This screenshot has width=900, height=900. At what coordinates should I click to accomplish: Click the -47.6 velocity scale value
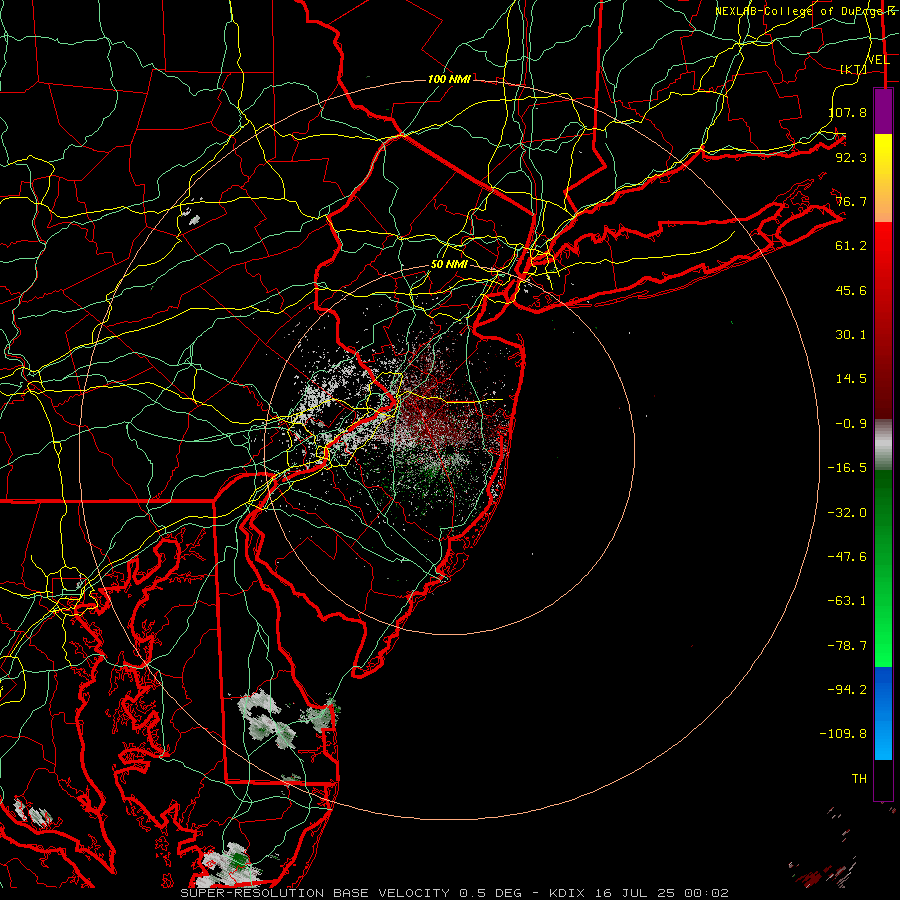(x=847, y=557)
